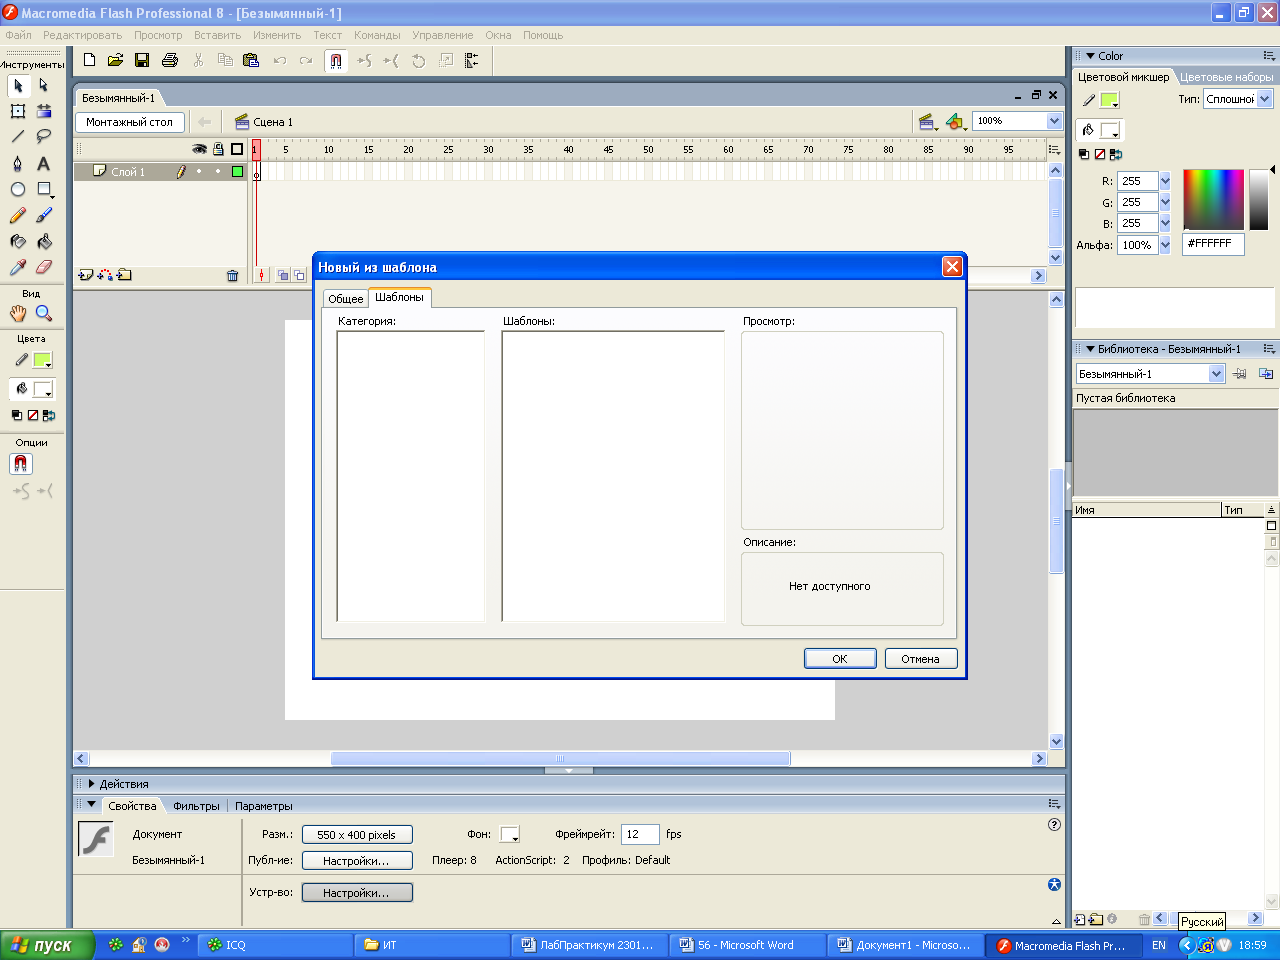The height and width of the screenshot is (960, 1280).
Task: Select the Eyedropper tool
Action: tap(18, 267)
